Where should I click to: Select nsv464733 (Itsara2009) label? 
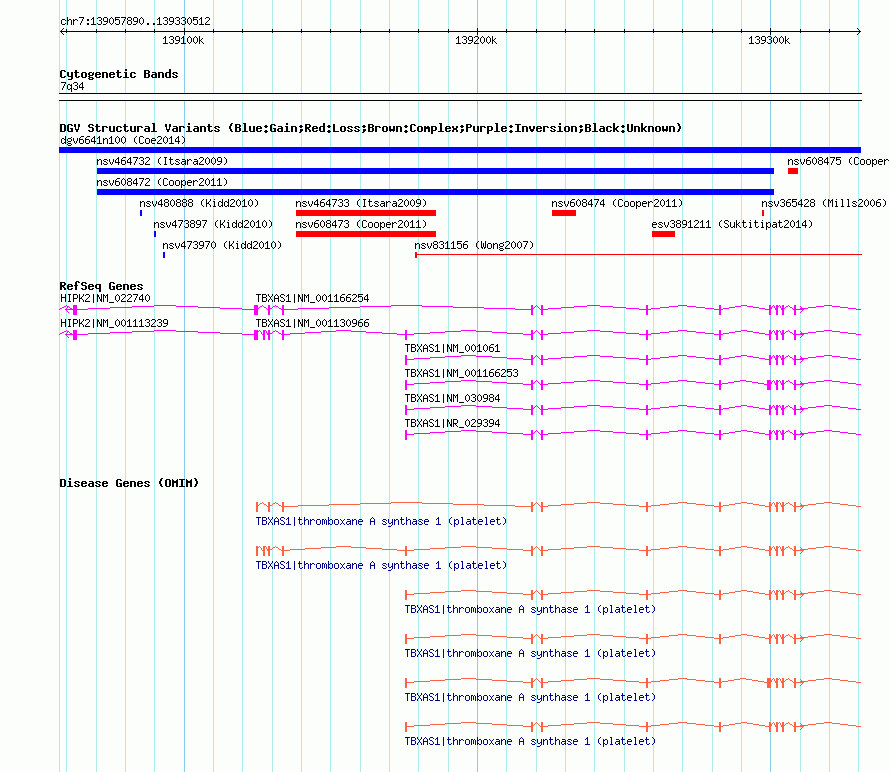[361, 203]
